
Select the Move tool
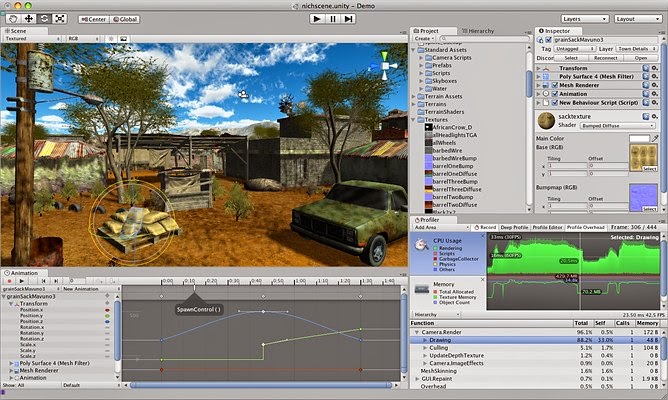click(29, 19)
